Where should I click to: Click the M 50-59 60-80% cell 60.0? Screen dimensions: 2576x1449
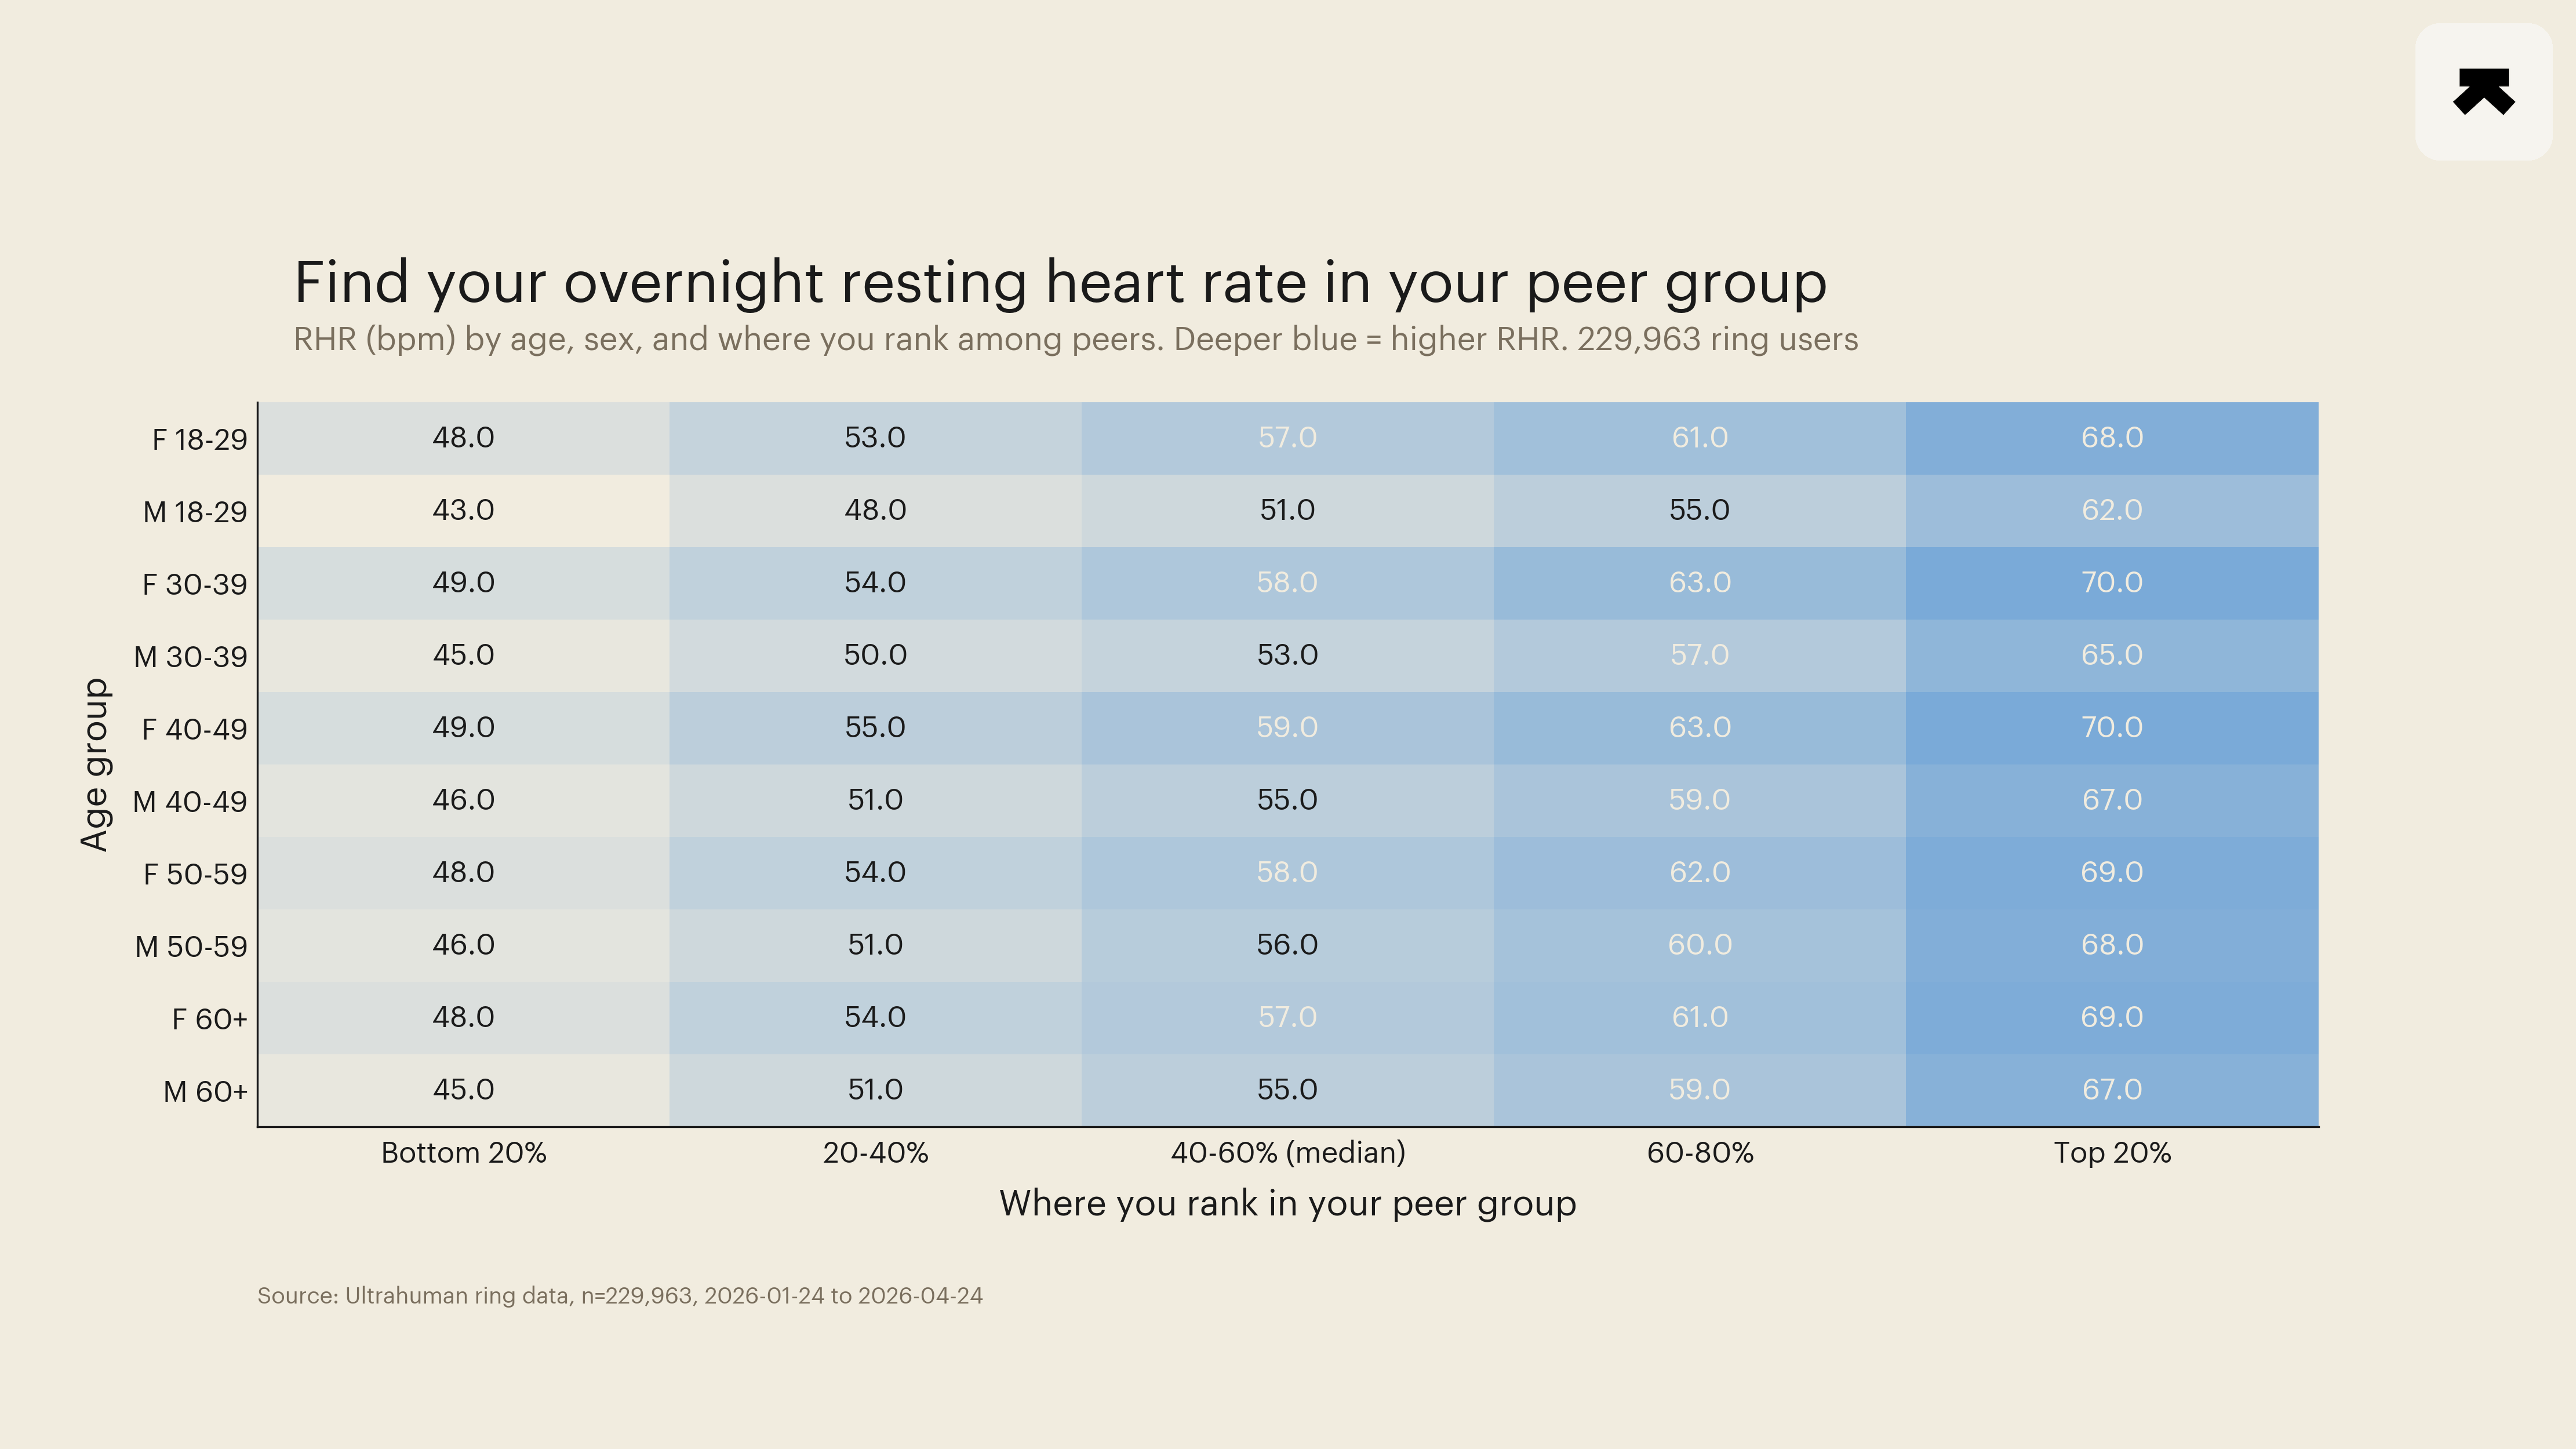coord(1700,946)
